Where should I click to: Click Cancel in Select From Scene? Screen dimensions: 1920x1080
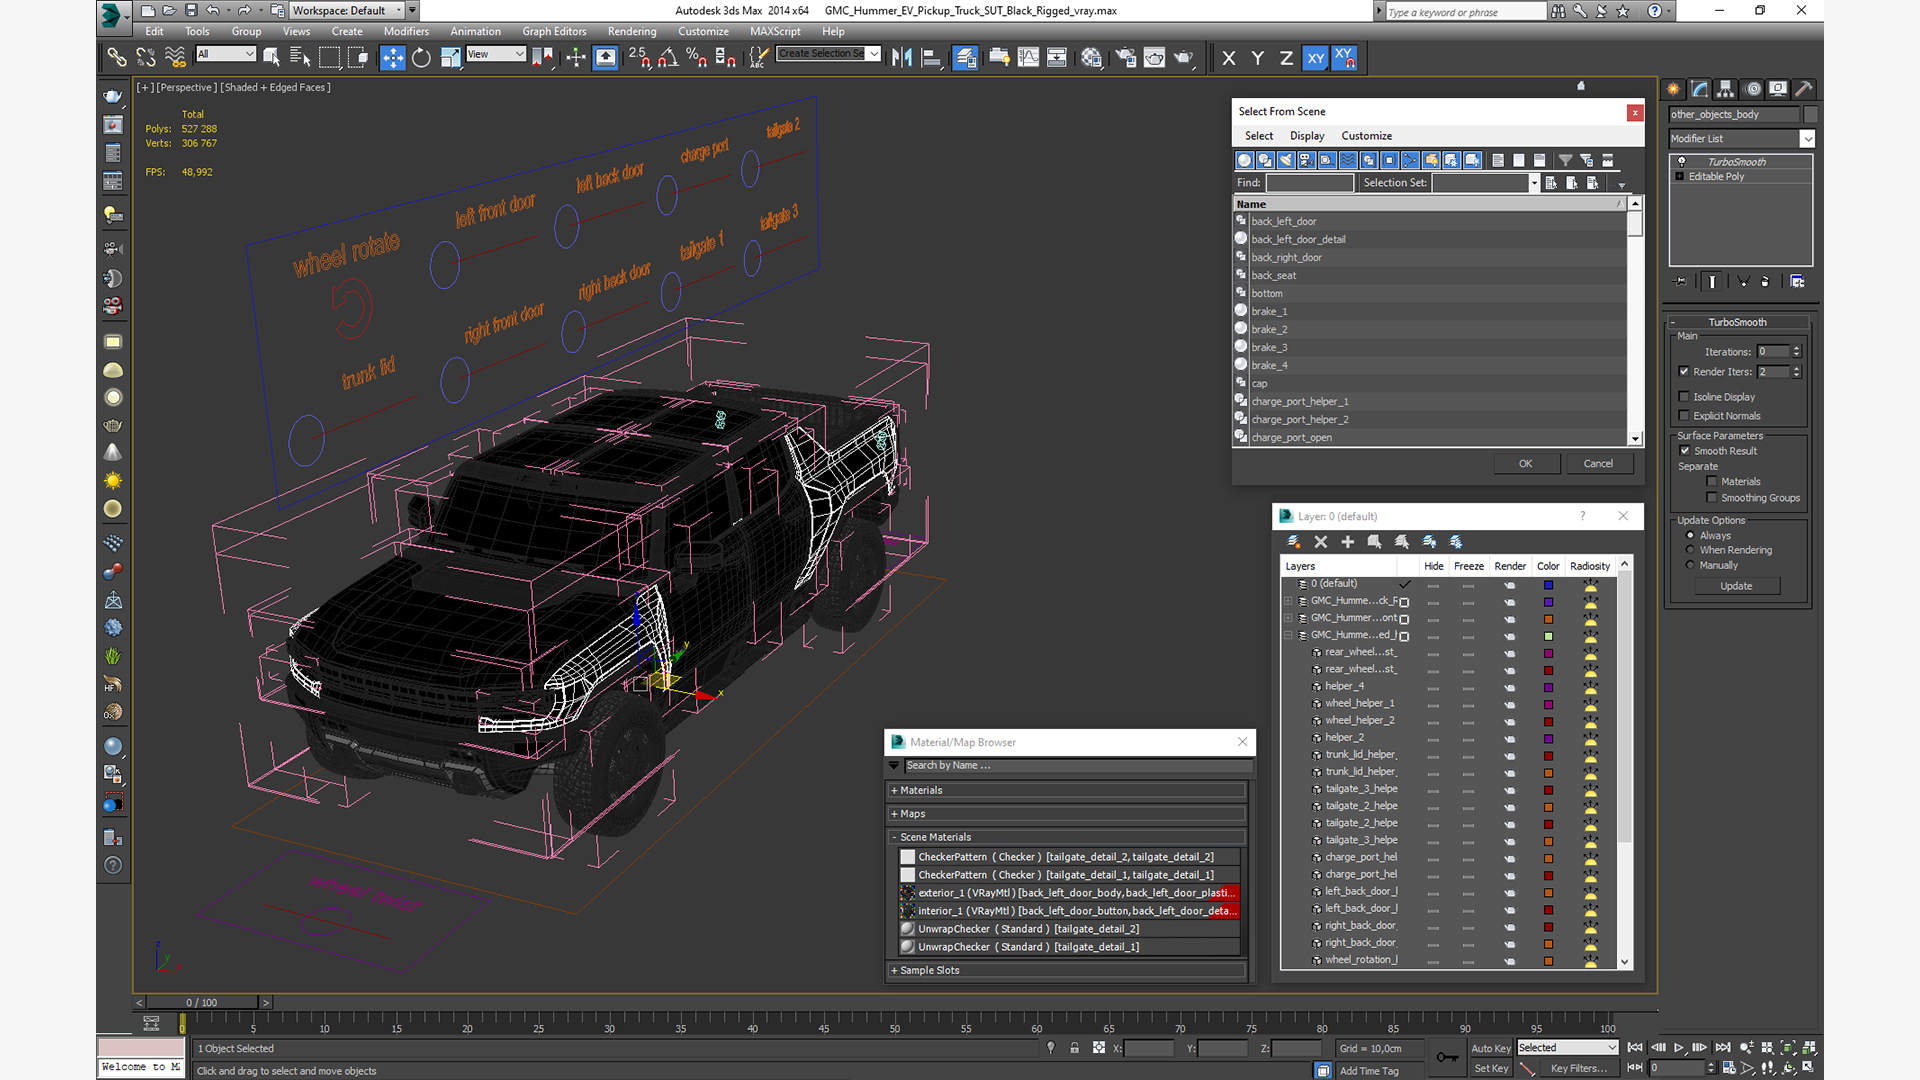pos(1598,463)
